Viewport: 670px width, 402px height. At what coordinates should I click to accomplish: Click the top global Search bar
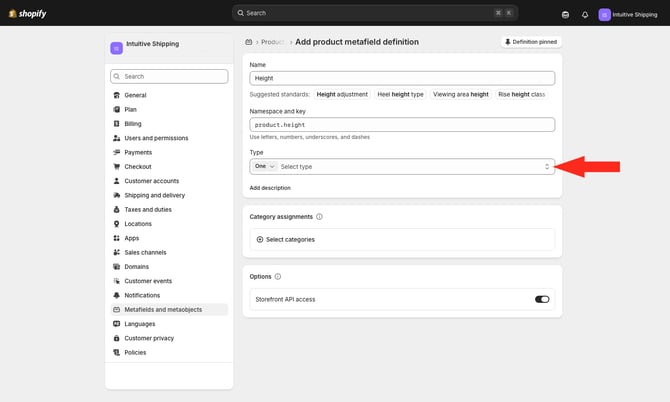(375, 13)
